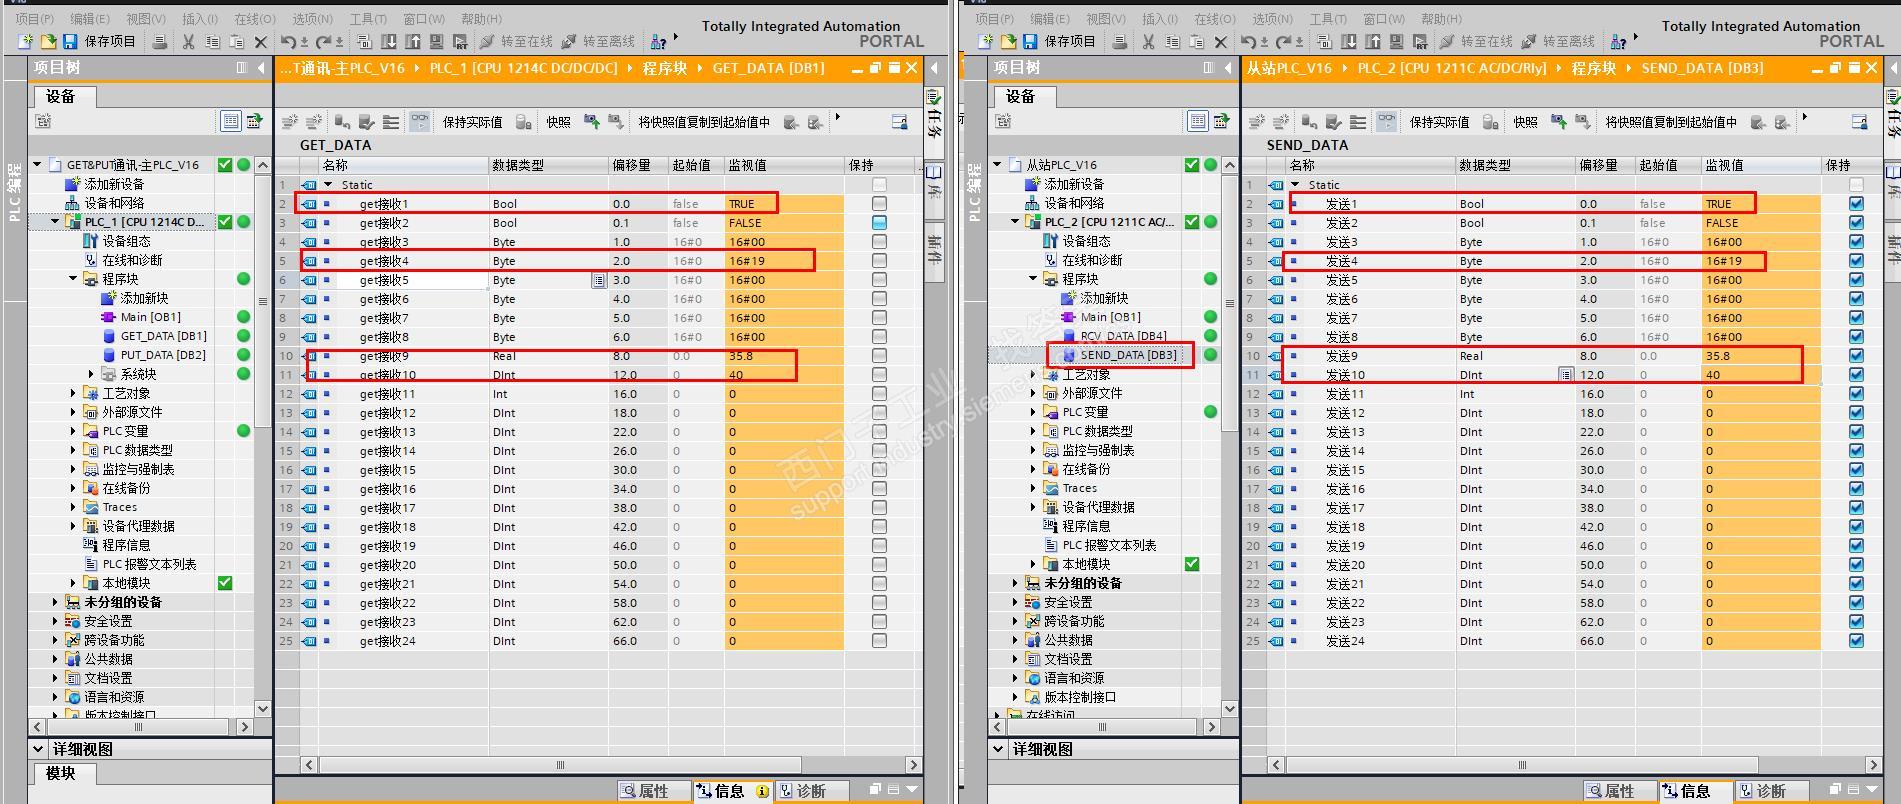Click 保持实际值 in GET_DATA toolbar

[x=472, y=122]
